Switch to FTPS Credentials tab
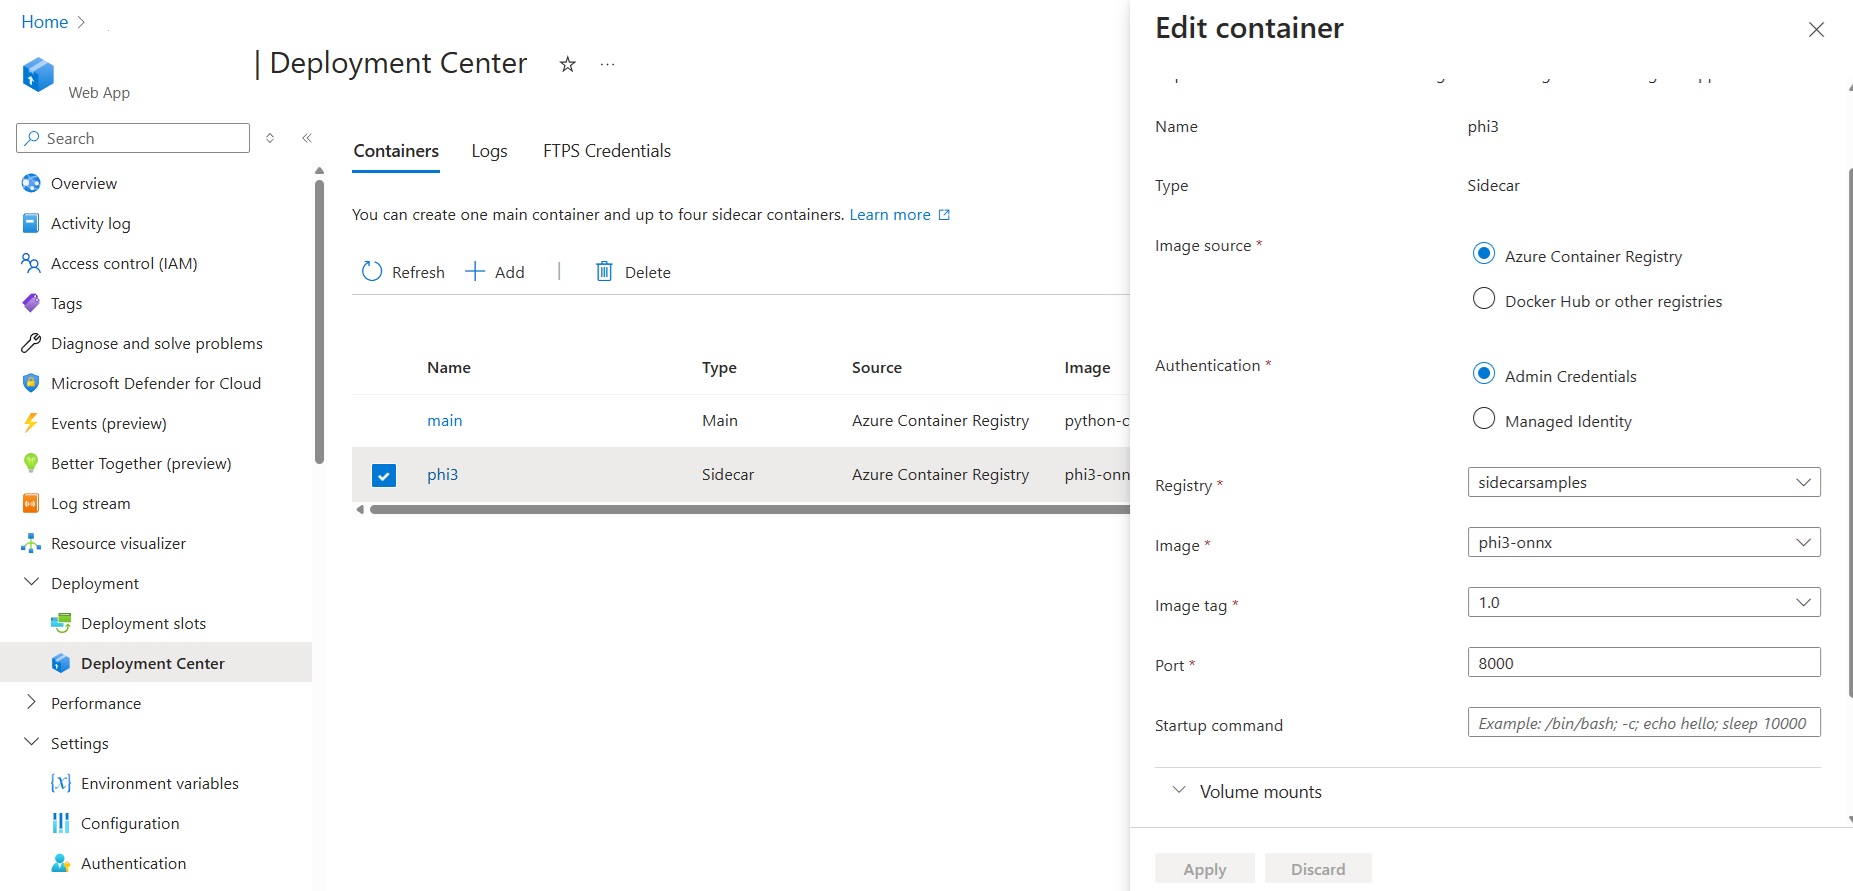 click(606, 151)
